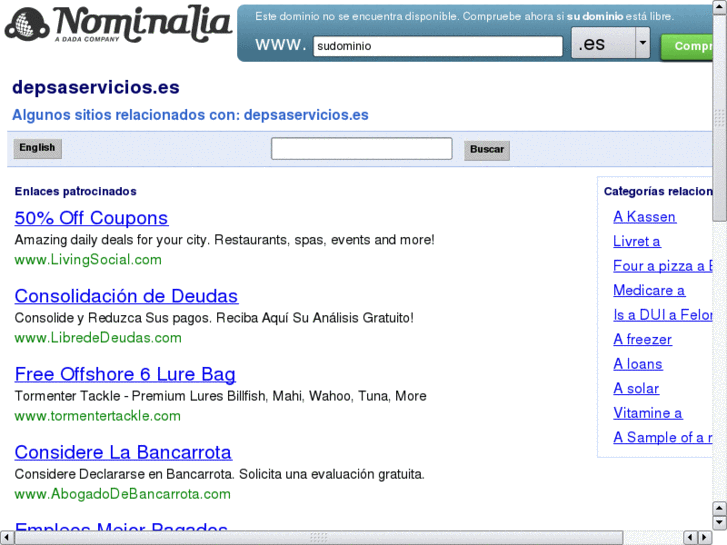
Task: Click the Considere Declararse en Bancarrota text
Action: pos(219,474)
